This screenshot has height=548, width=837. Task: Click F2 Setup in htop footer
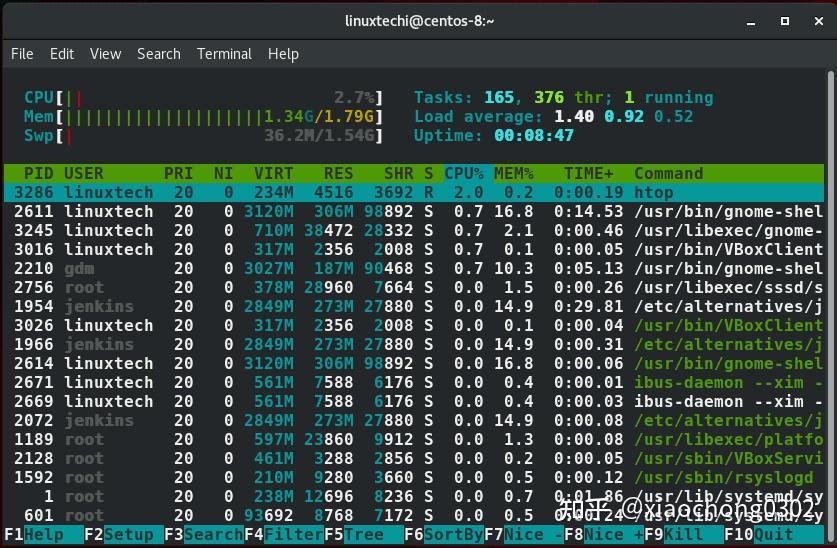124,534
